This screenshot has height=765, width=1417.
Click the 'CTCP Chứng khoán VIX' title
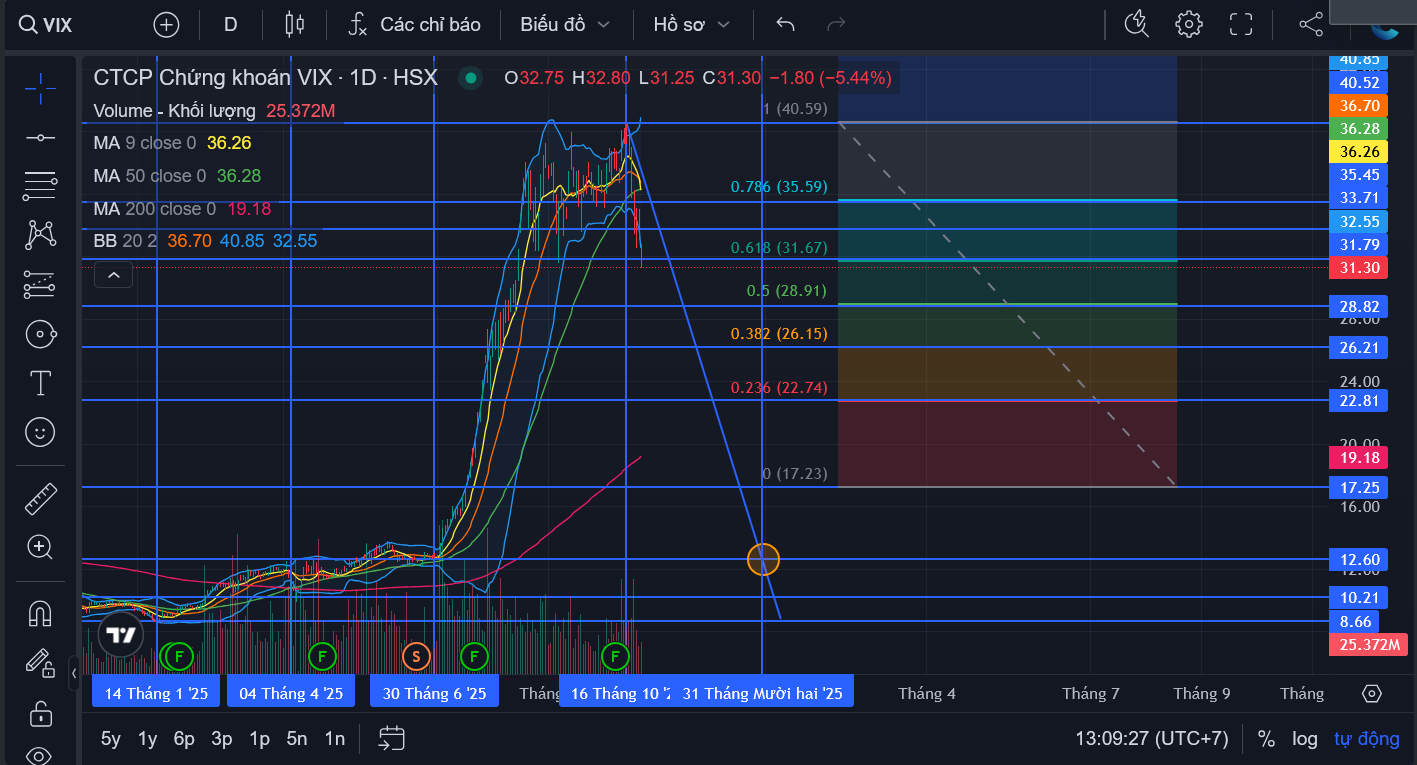click(212, 77)
